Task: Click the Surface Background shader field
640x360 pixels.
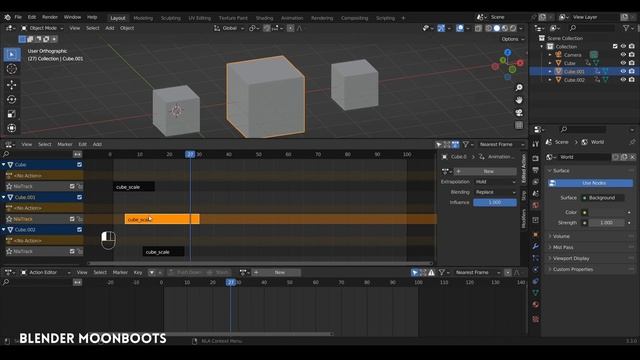Action: pyautogui.click(x=602, y=198)
